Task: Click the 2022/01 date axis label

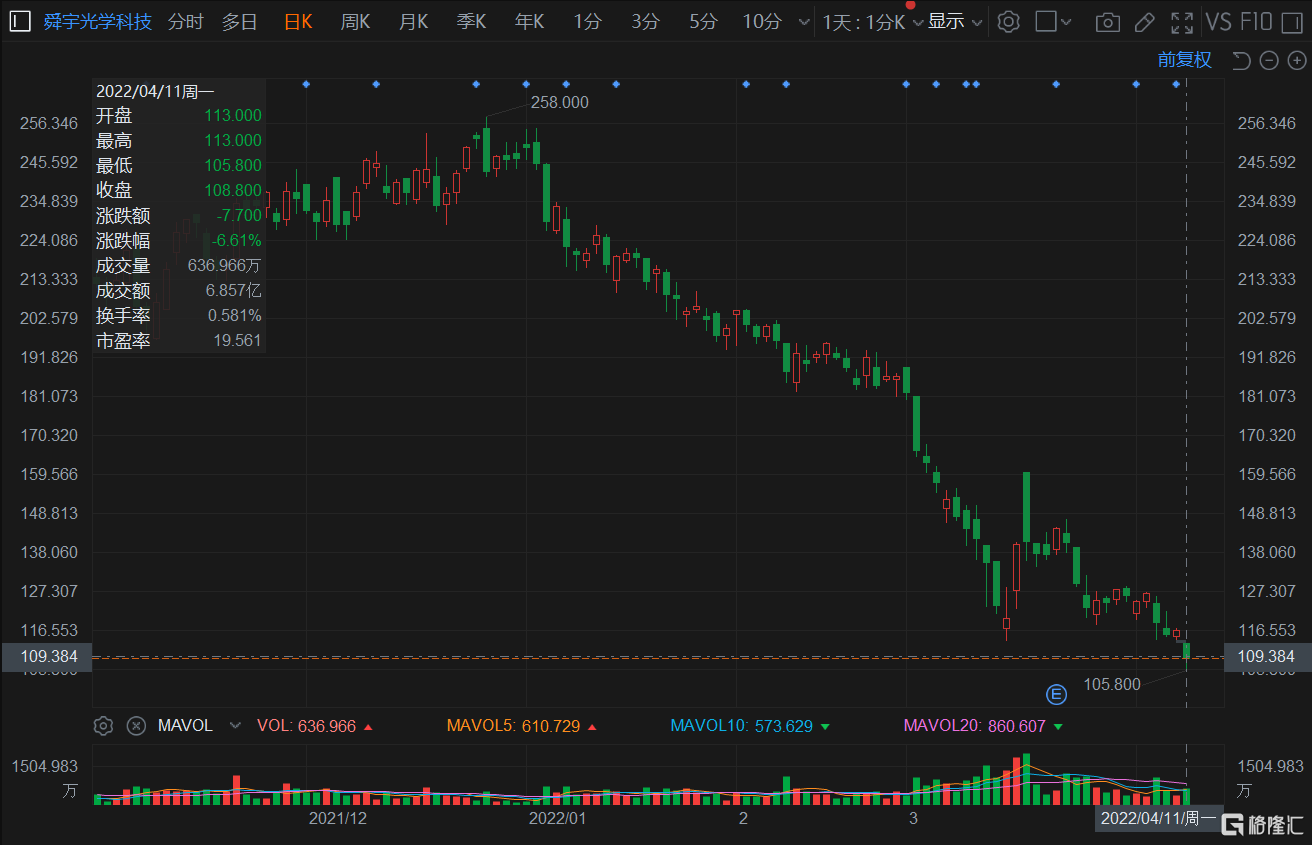Action: [x=557, y=818]
